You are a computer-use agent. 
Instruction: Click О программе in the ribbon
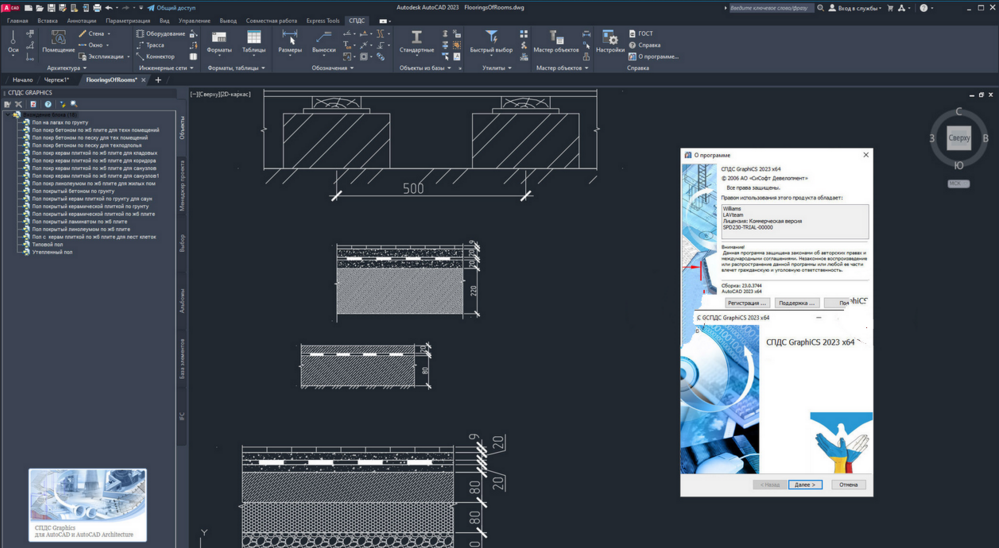tap(654, 56)
